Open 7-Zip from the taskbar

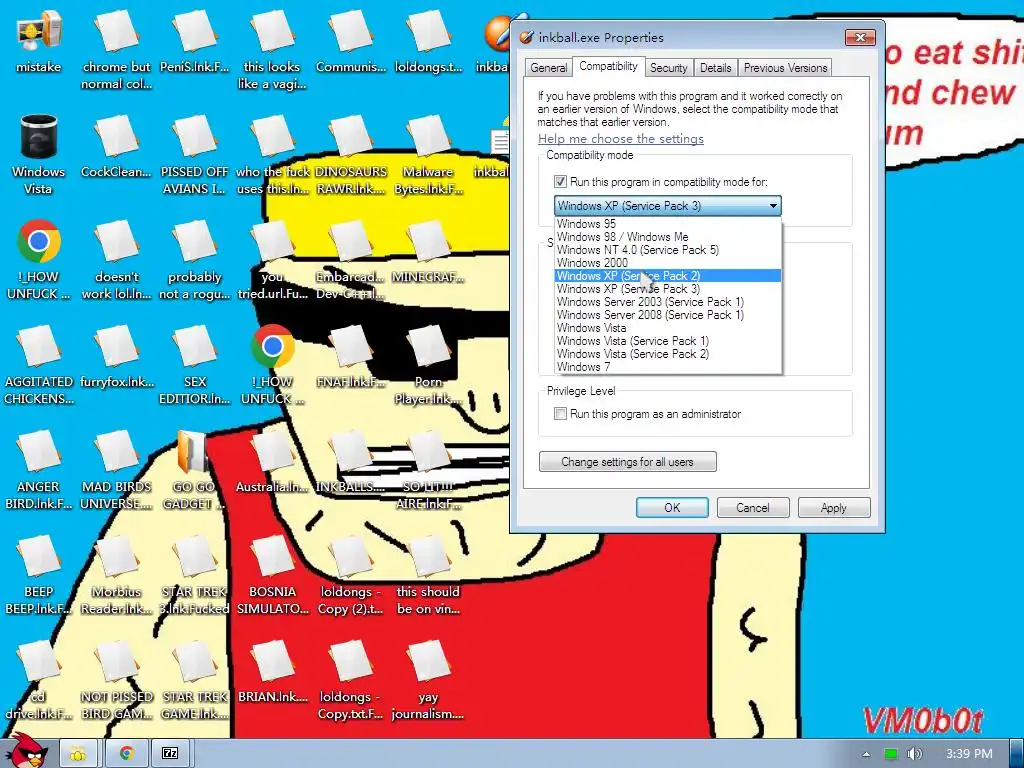(x=170, y=754)
